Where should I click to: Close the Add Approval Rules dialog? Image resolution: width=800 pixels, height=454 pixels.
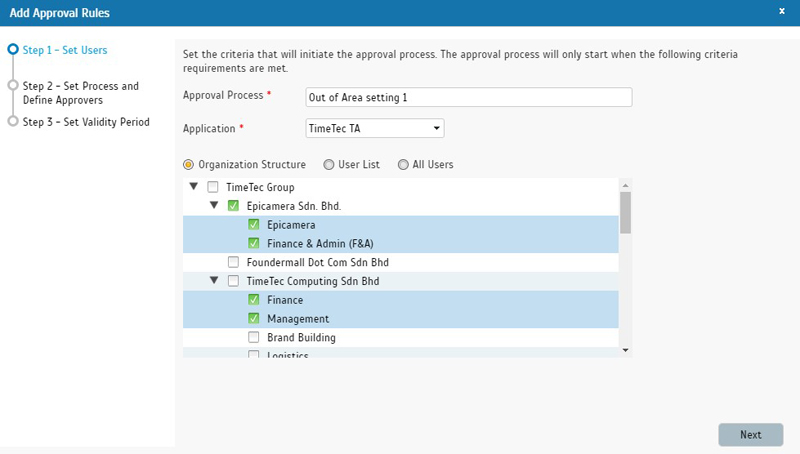(x=782, y=11)
